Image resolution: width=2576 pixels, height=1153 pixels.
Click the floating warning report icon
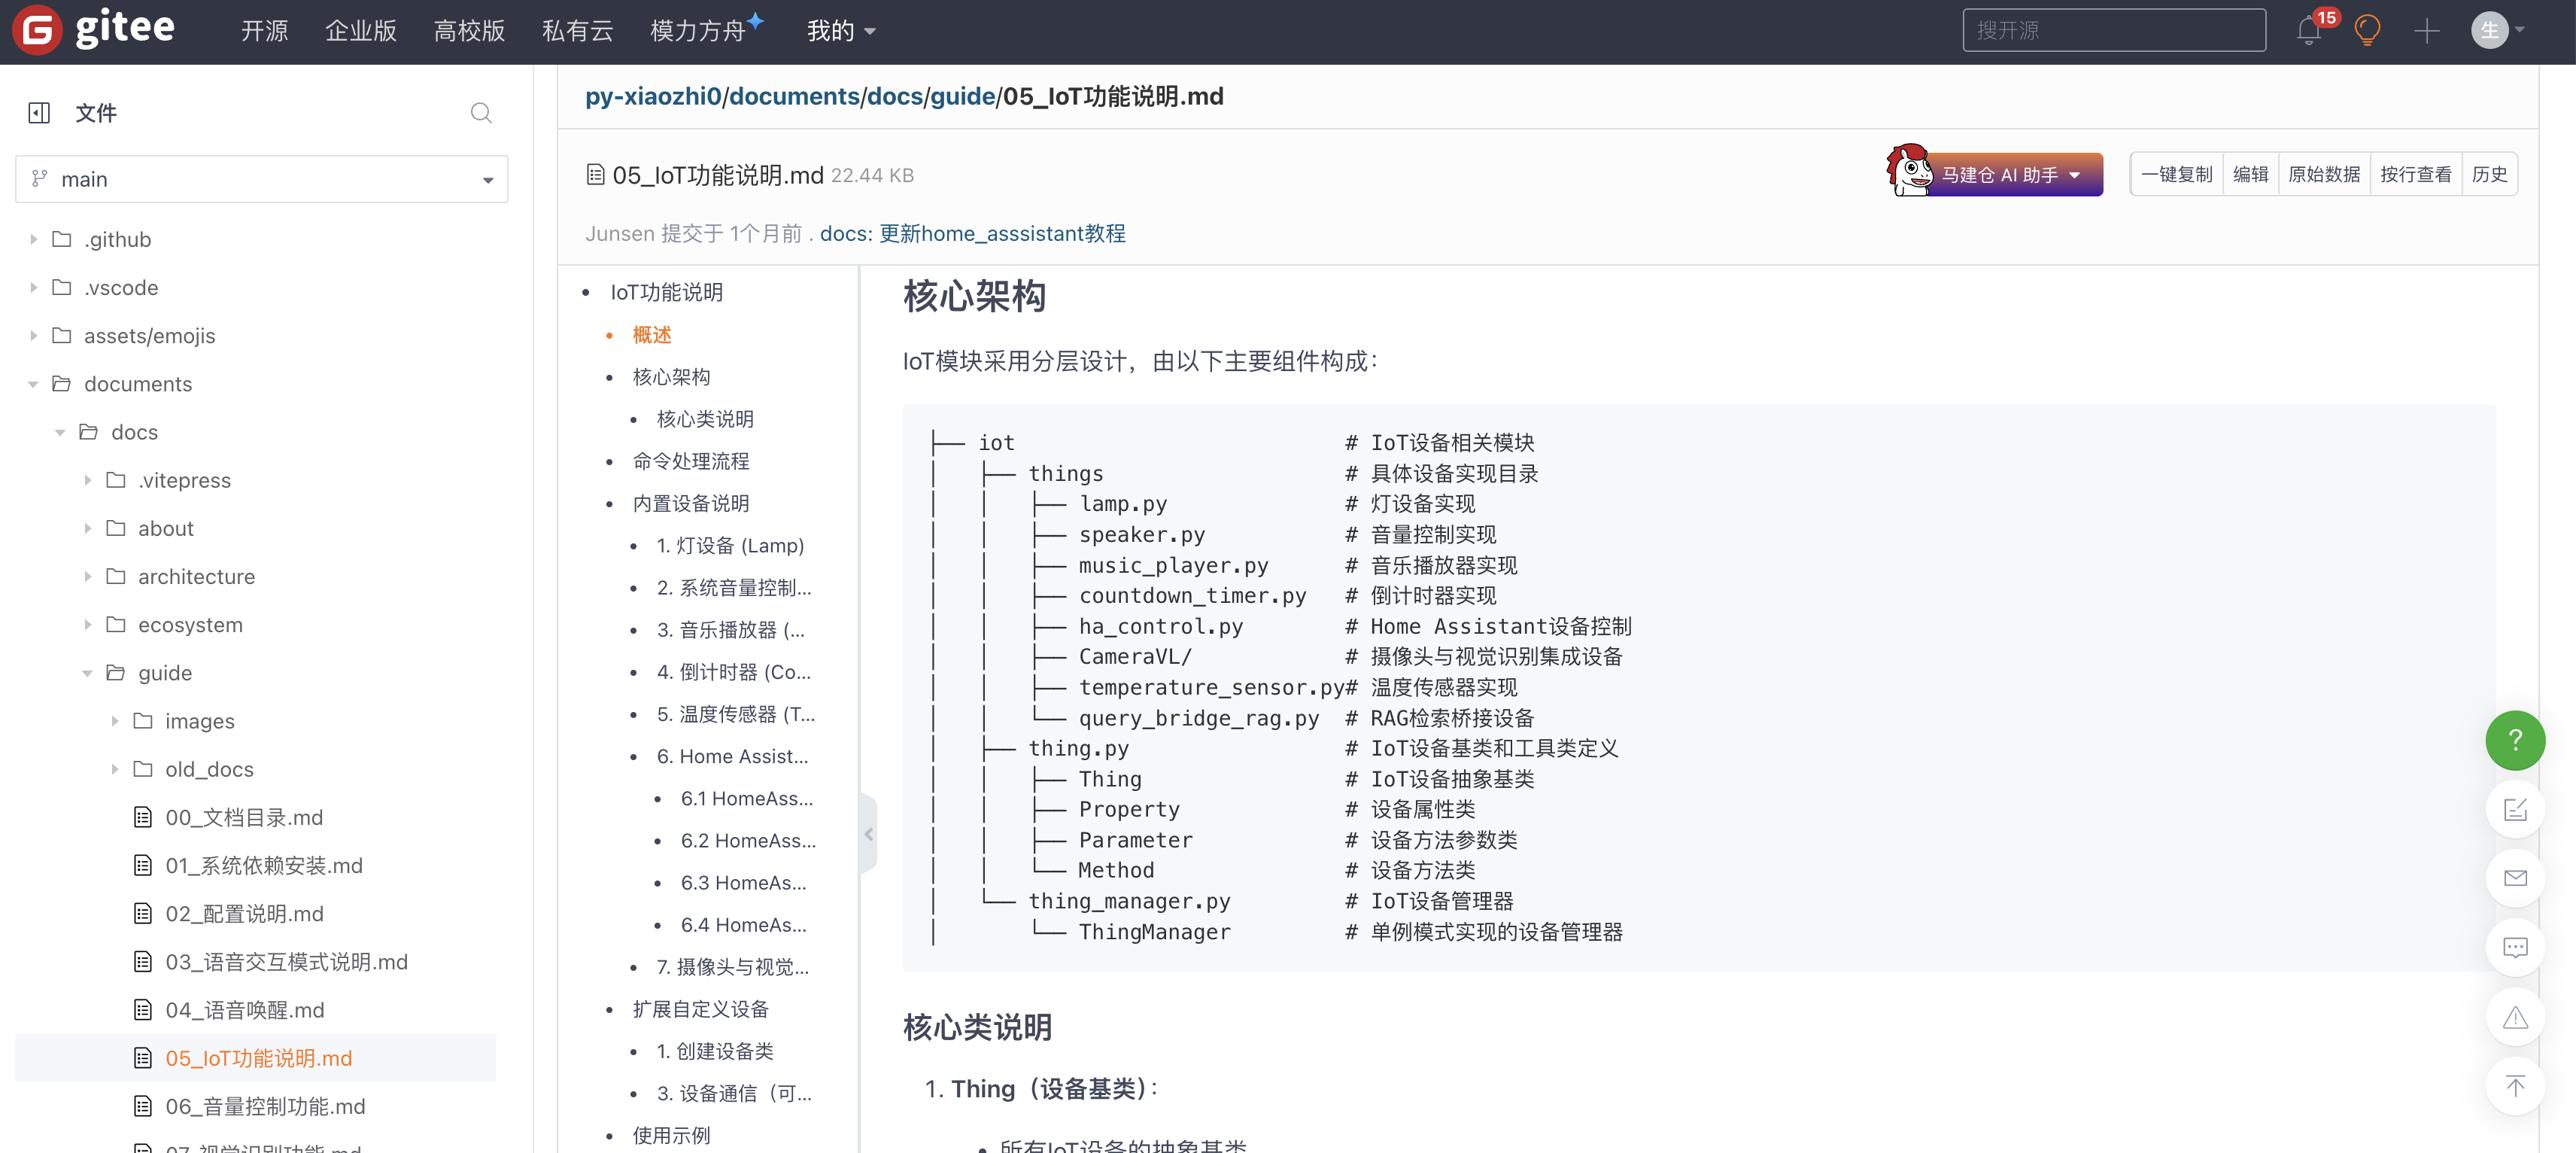tap(2515, 1017)
